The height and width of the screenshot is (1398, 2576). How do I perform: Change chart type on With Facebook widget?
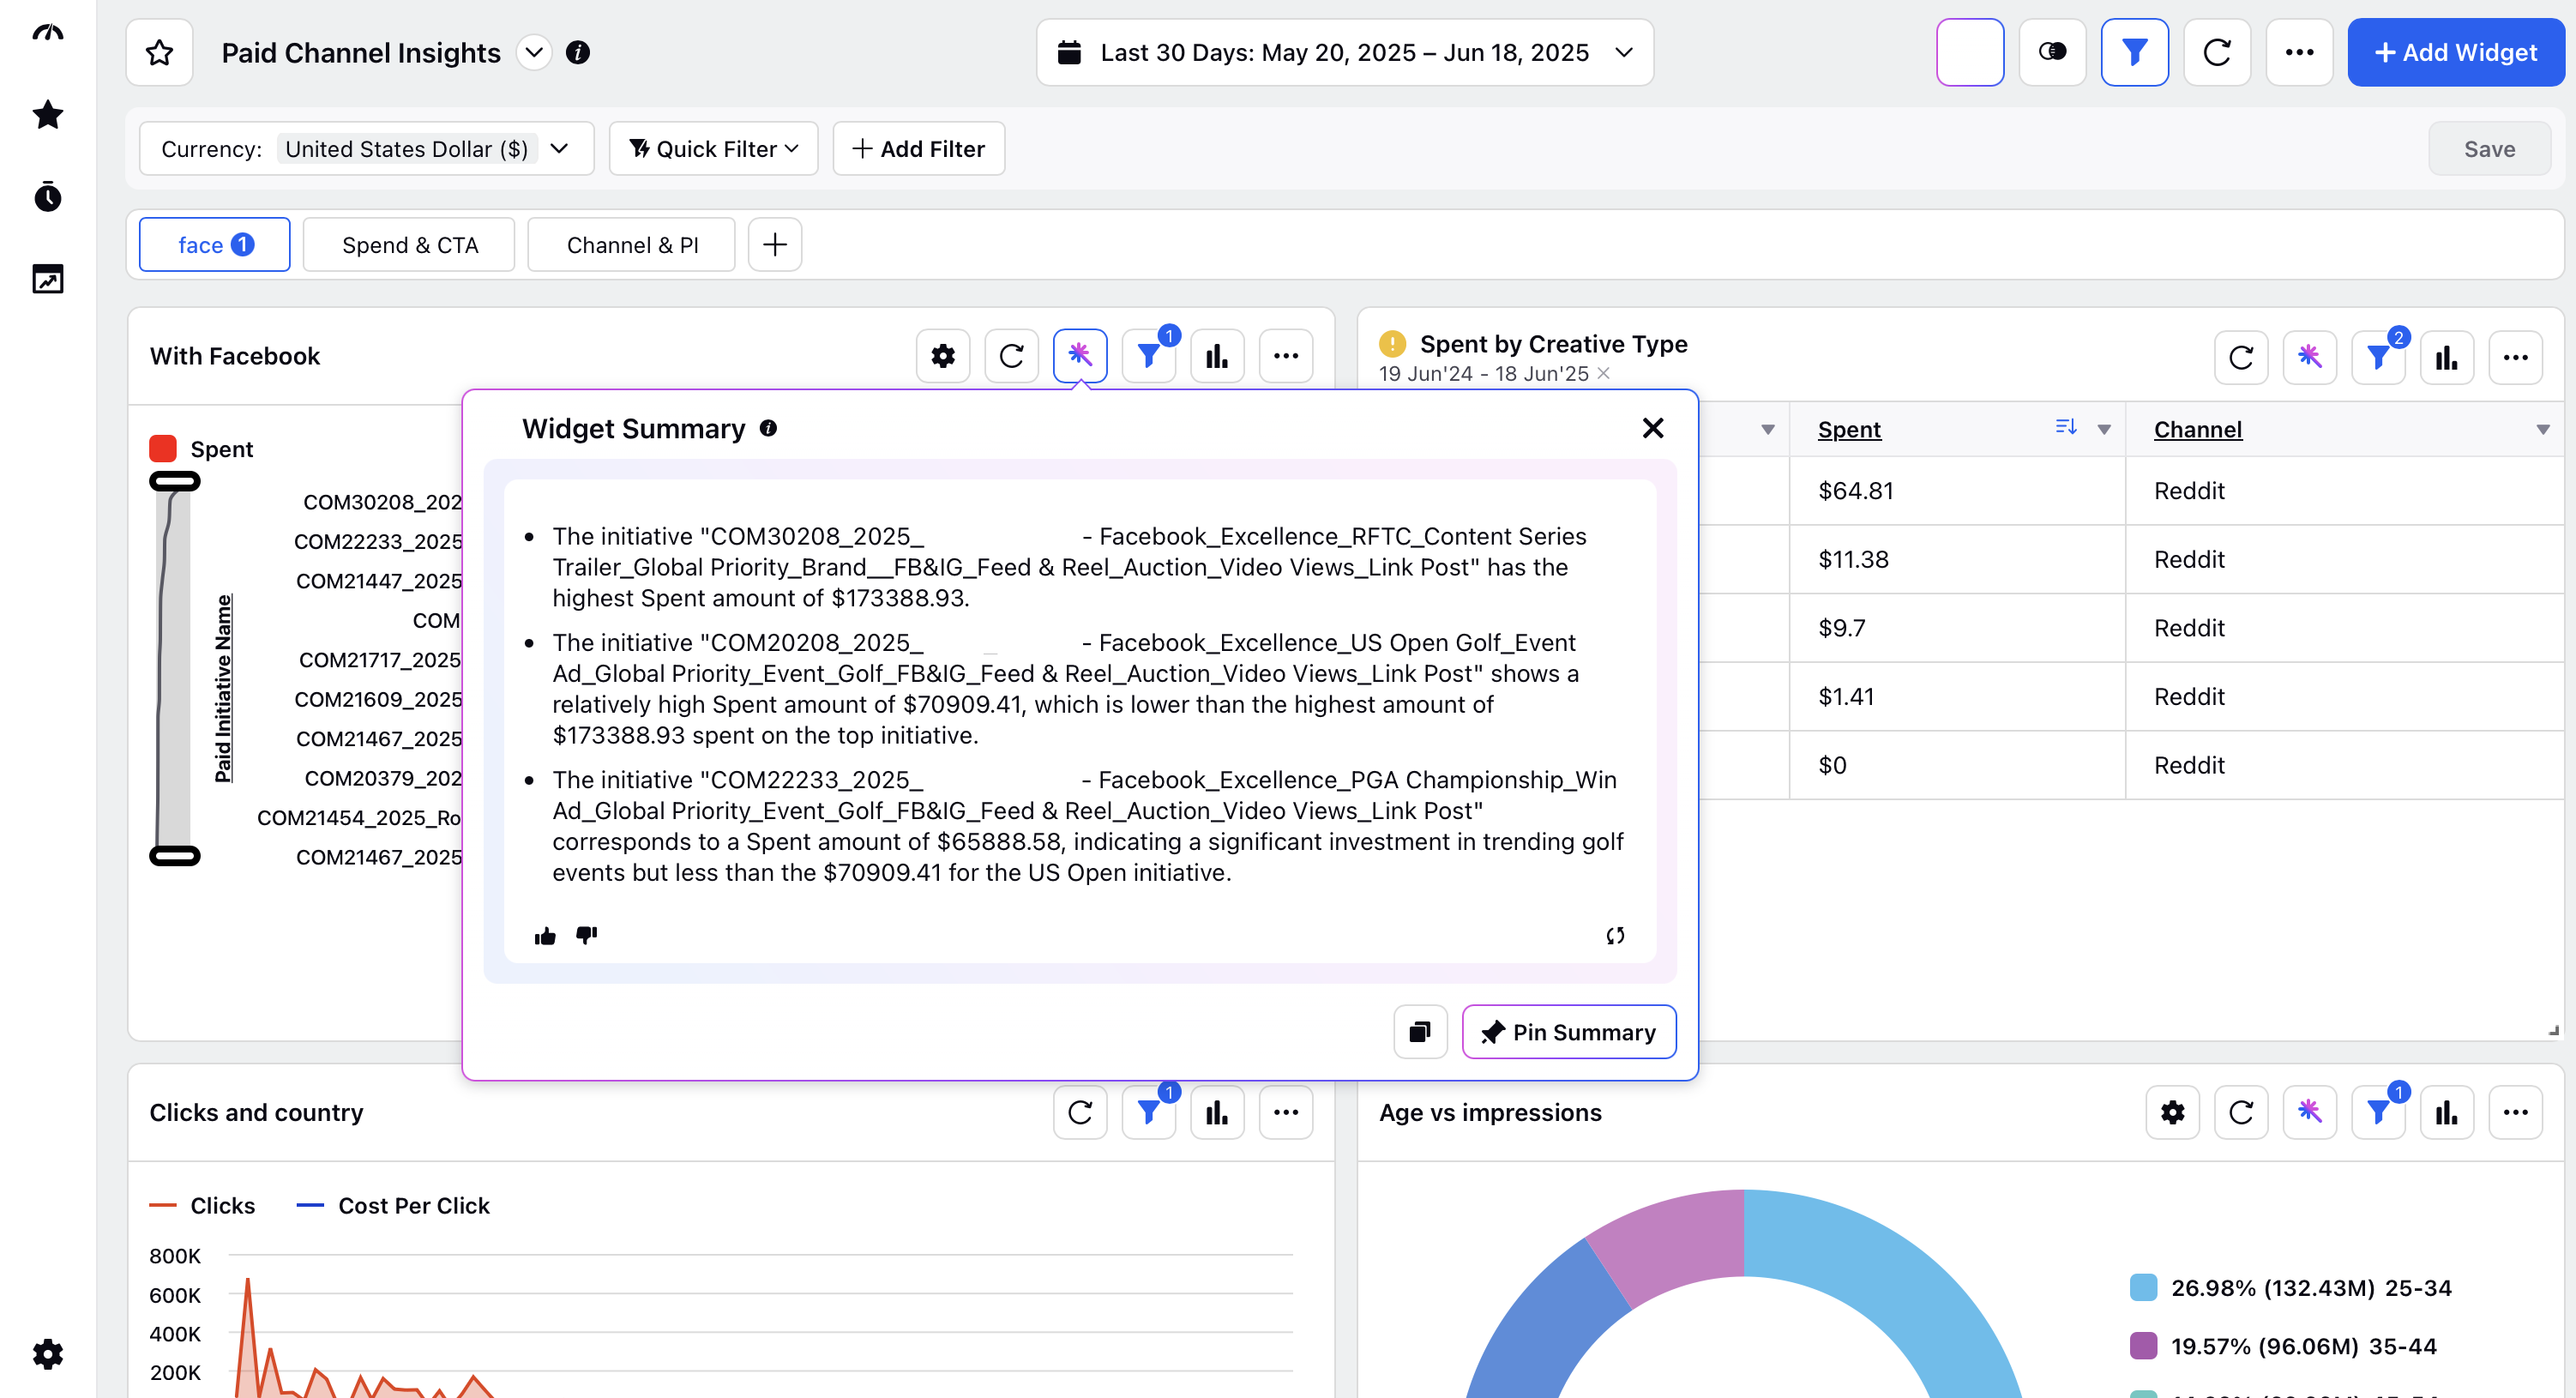coord(1217,356)
